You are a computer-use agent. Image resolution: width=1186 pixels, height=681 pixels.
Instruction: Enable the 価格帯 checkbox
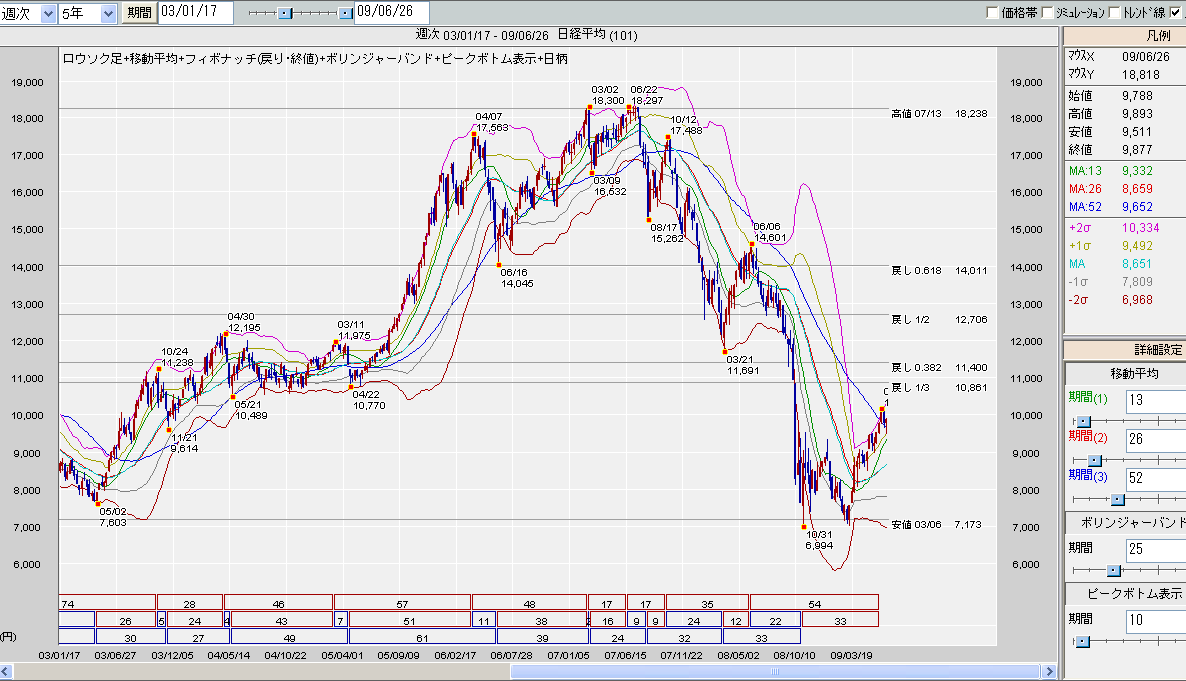click(992, 12)
